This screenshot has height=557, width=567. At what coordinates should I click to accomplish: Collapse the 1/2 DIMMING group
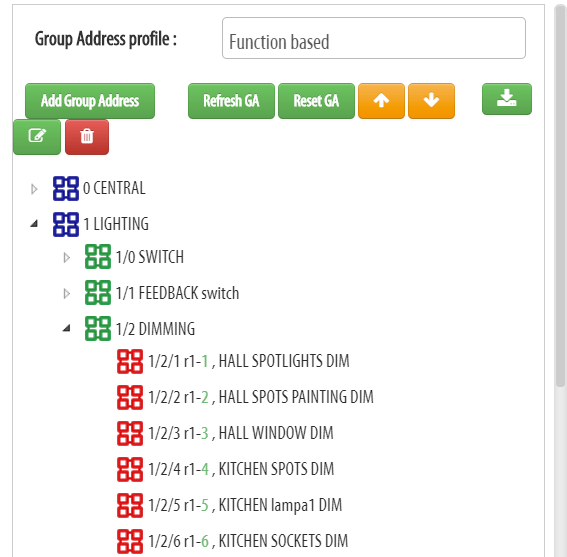pyautogui.click(x=67, y=328)
